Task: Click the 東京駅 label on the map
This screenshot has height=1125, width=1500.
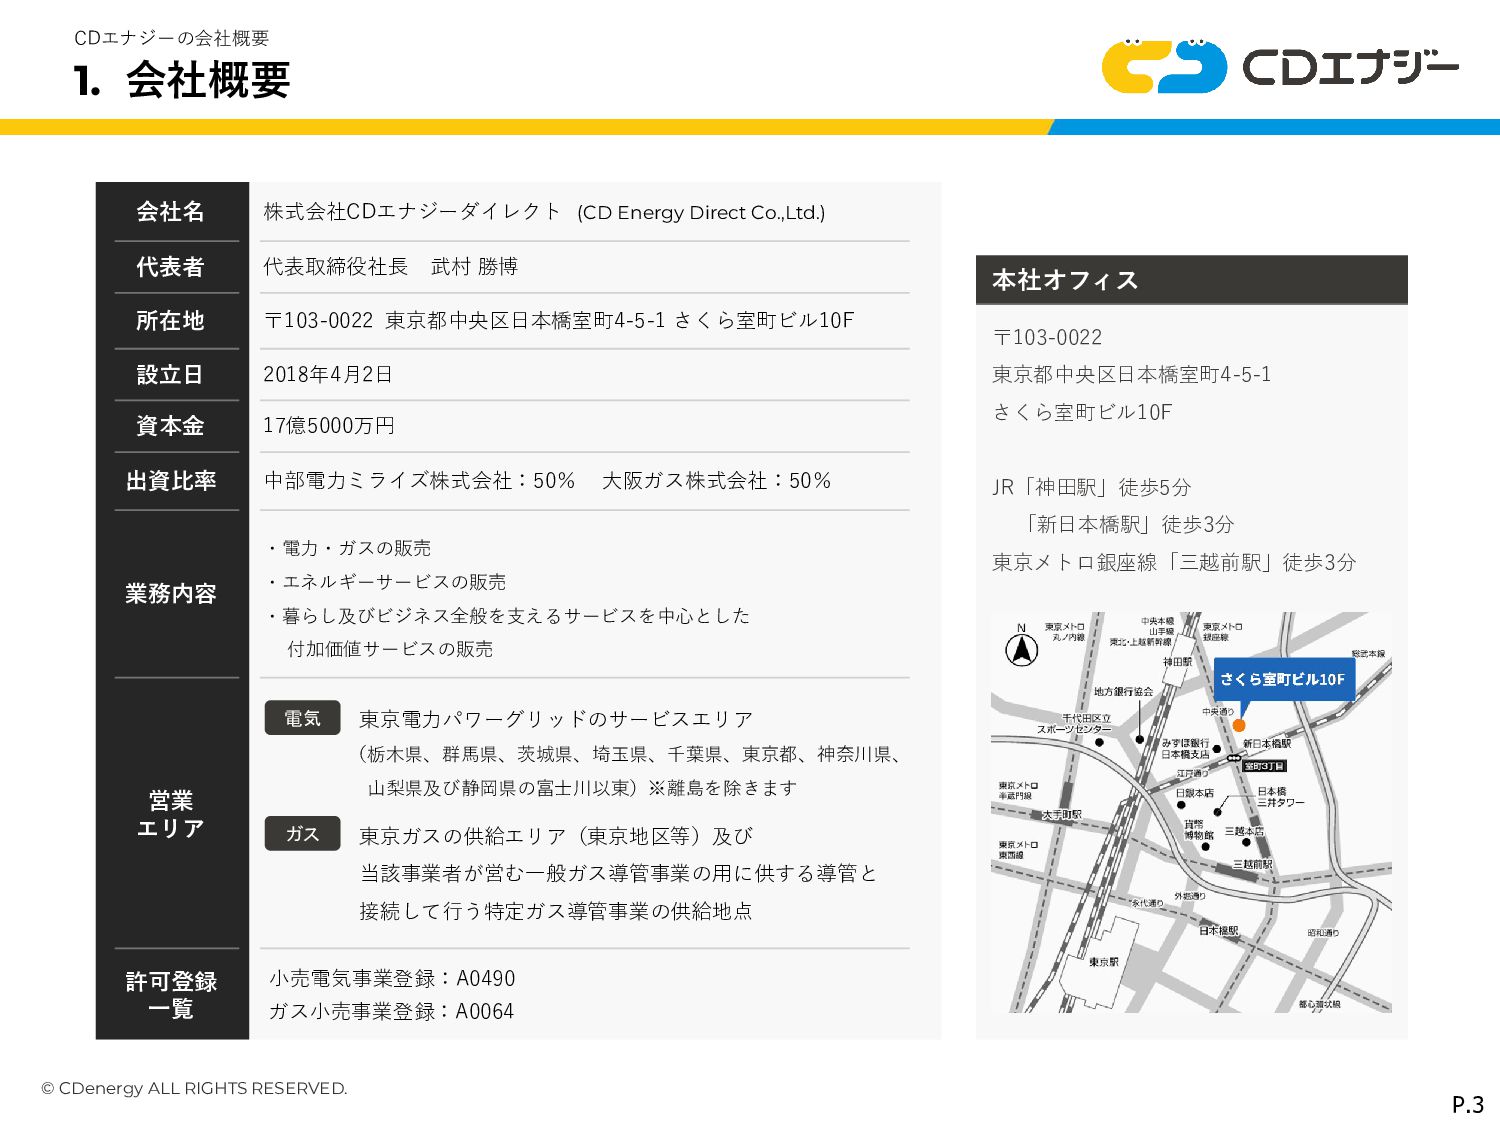Action: [x=1104, y=962]
